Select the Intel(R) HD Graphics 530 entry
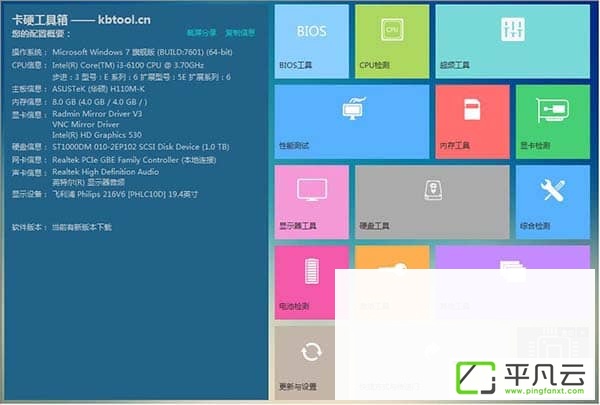 tap(97, 135)
